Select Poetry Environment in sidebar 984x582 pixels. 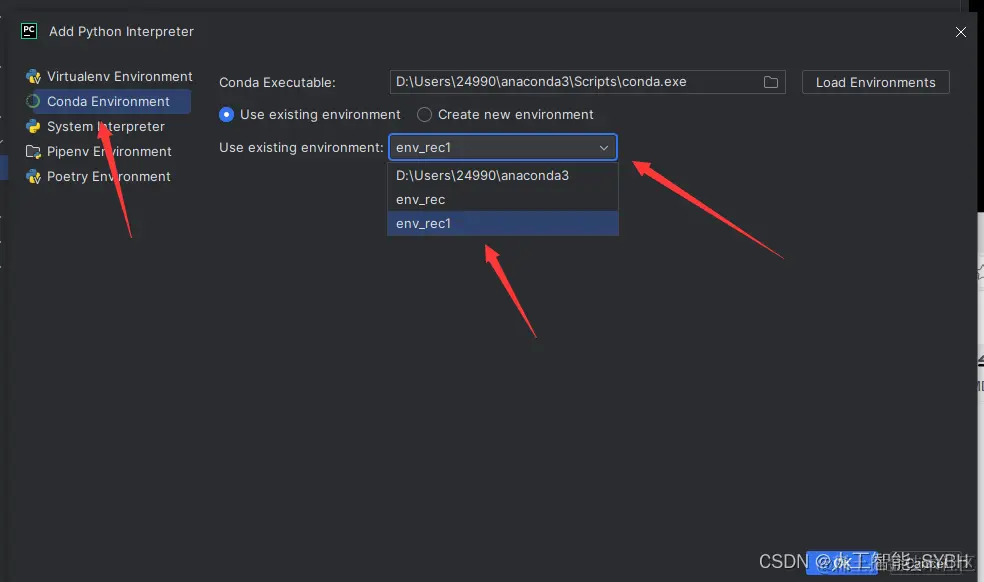[107, 176]
